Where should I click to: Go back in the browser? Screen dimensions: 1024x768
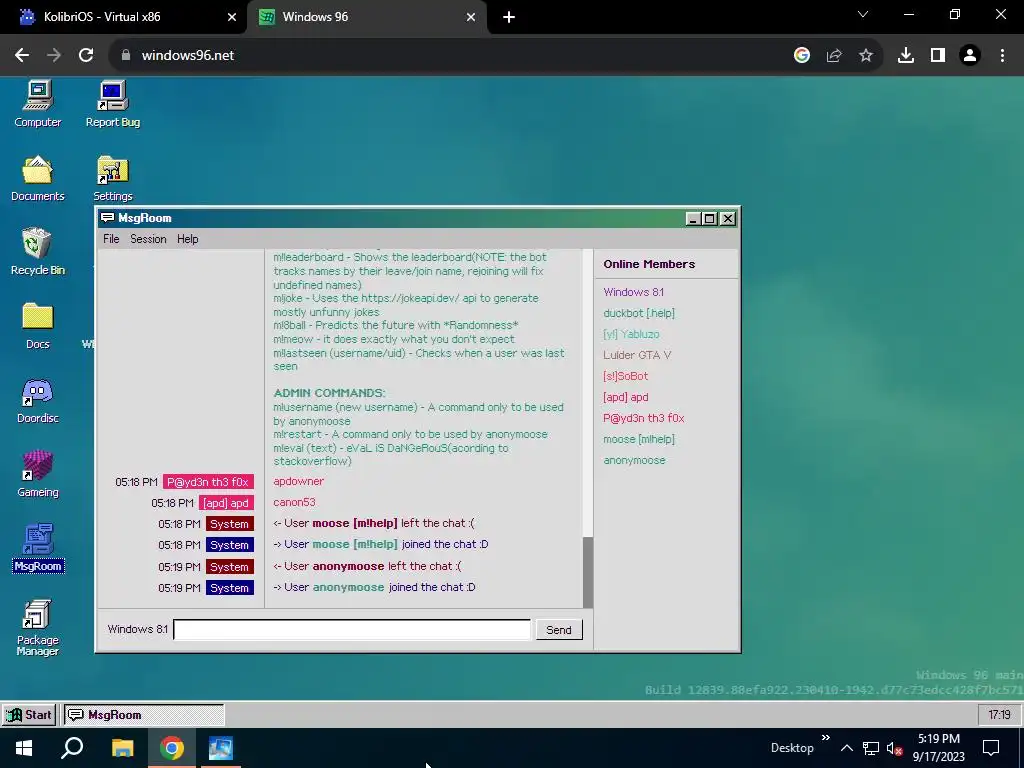point(22,56)
